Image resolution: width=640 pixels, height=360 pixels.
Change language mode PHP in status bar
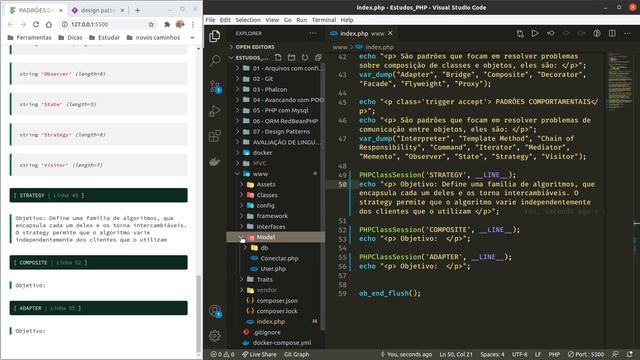coord(554,354)
